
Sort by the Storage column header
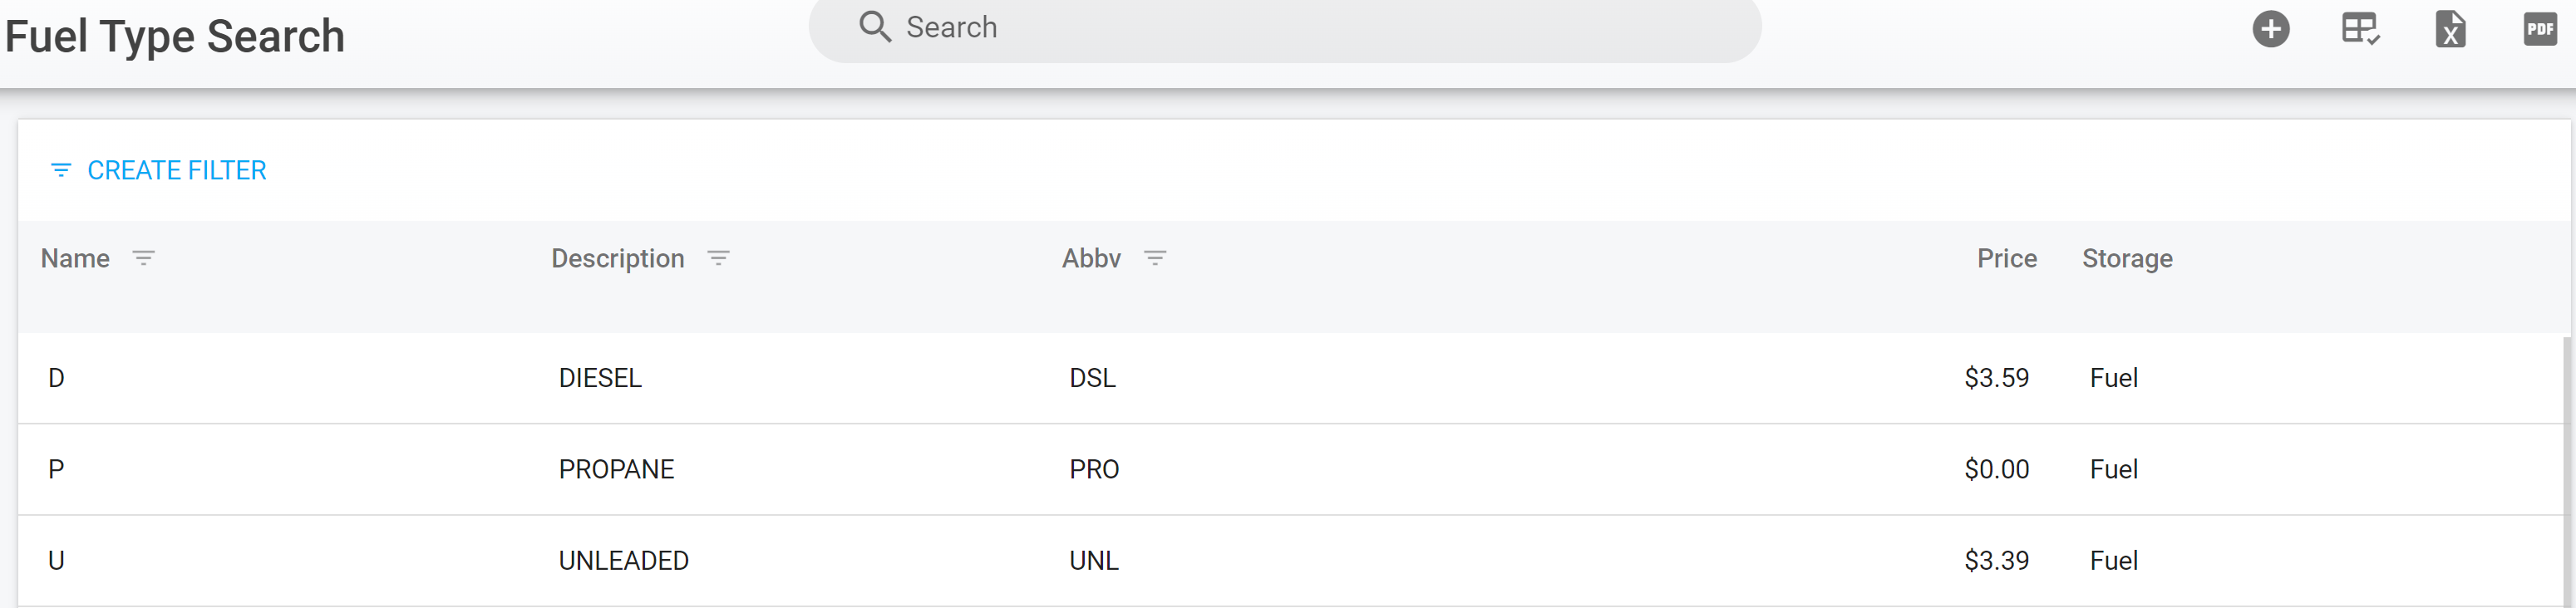click(x=2127, y=259)
